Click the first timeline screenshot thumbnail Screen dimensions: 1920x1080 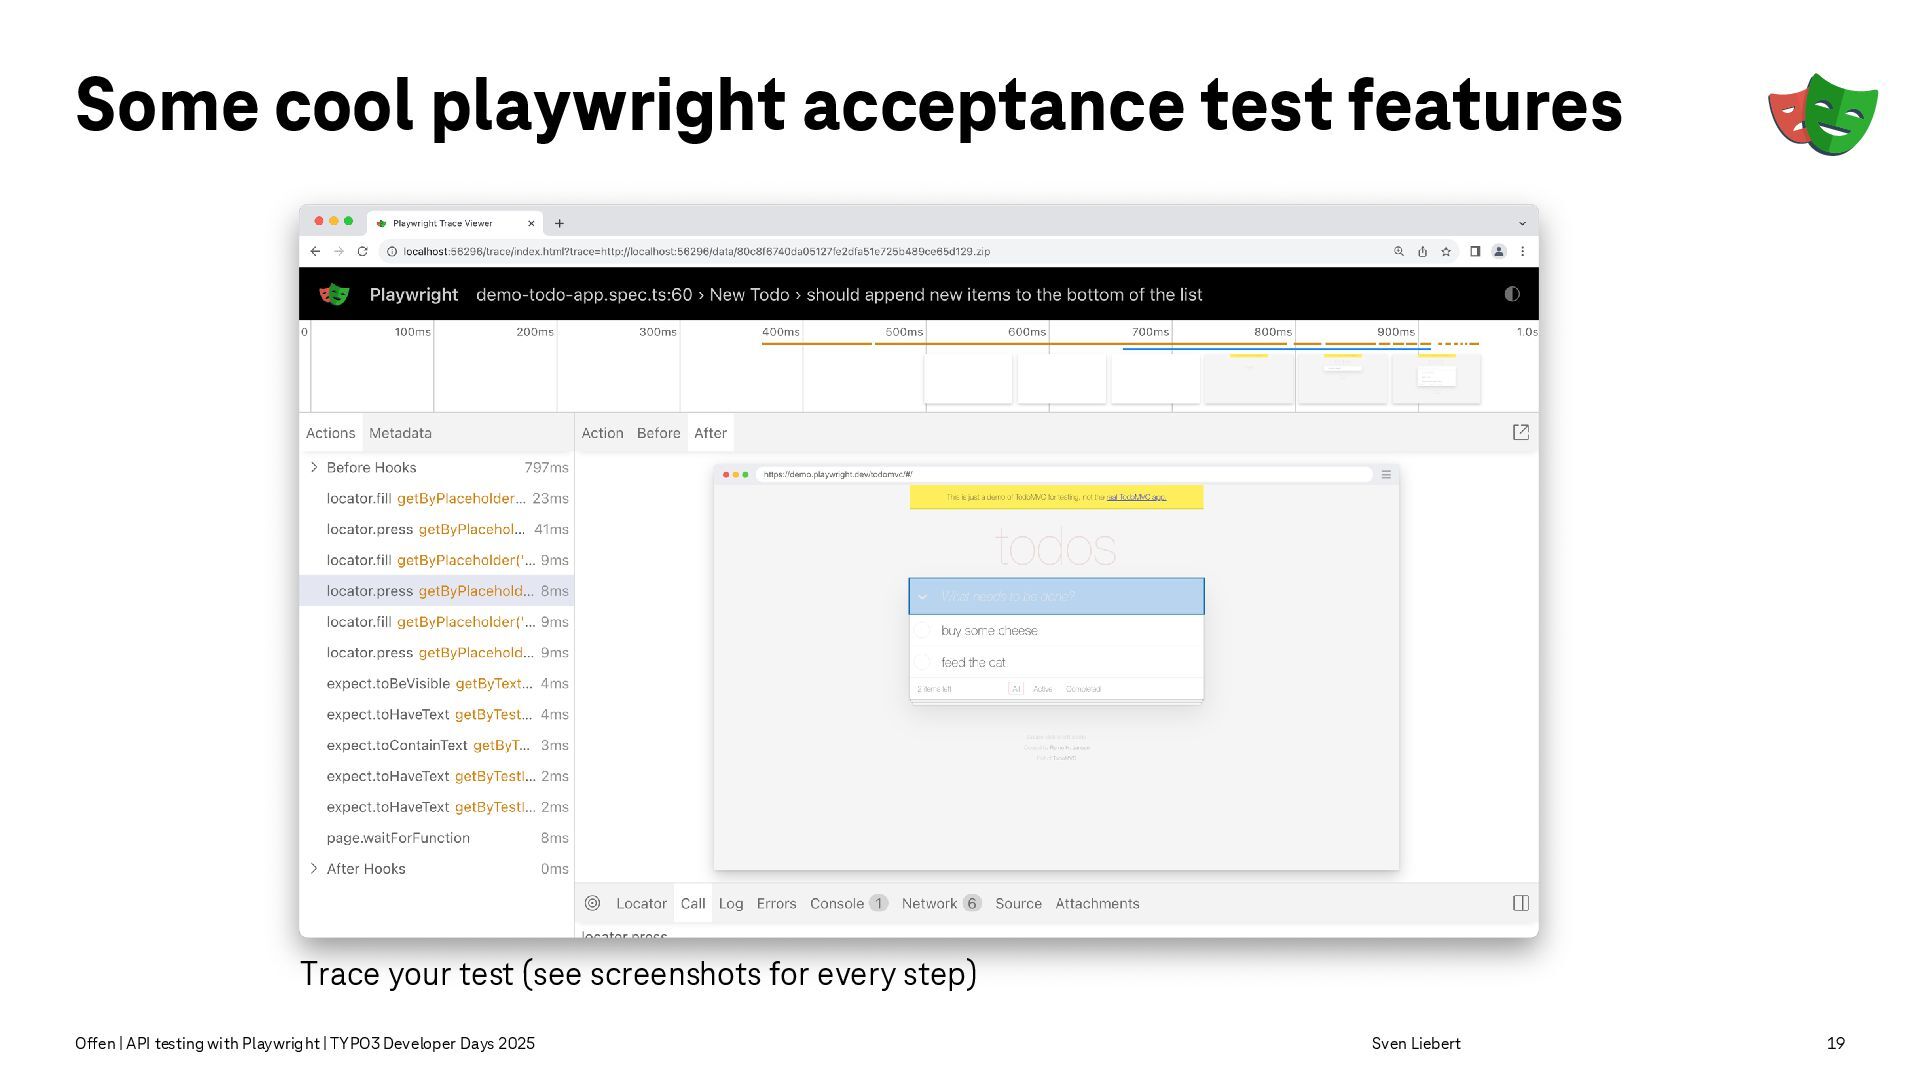(x=968, y=378)
